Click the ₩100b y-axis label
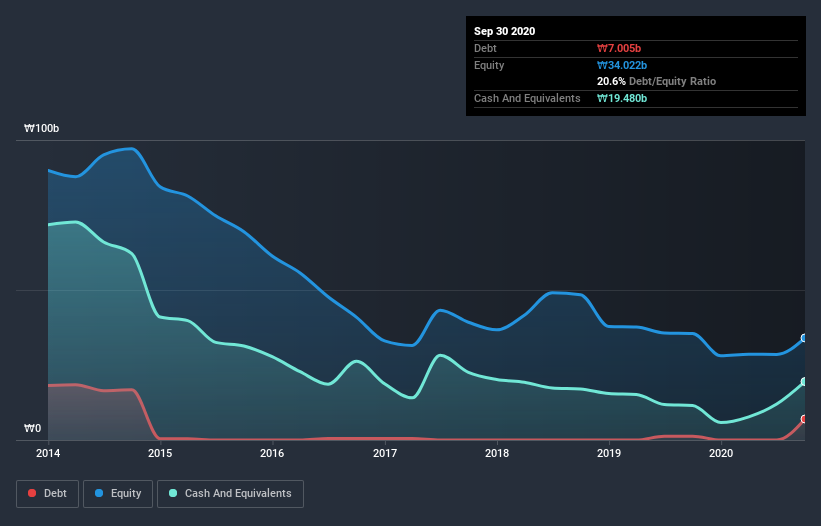The height and width of the screenshot is (526, 821). point(41,128)
